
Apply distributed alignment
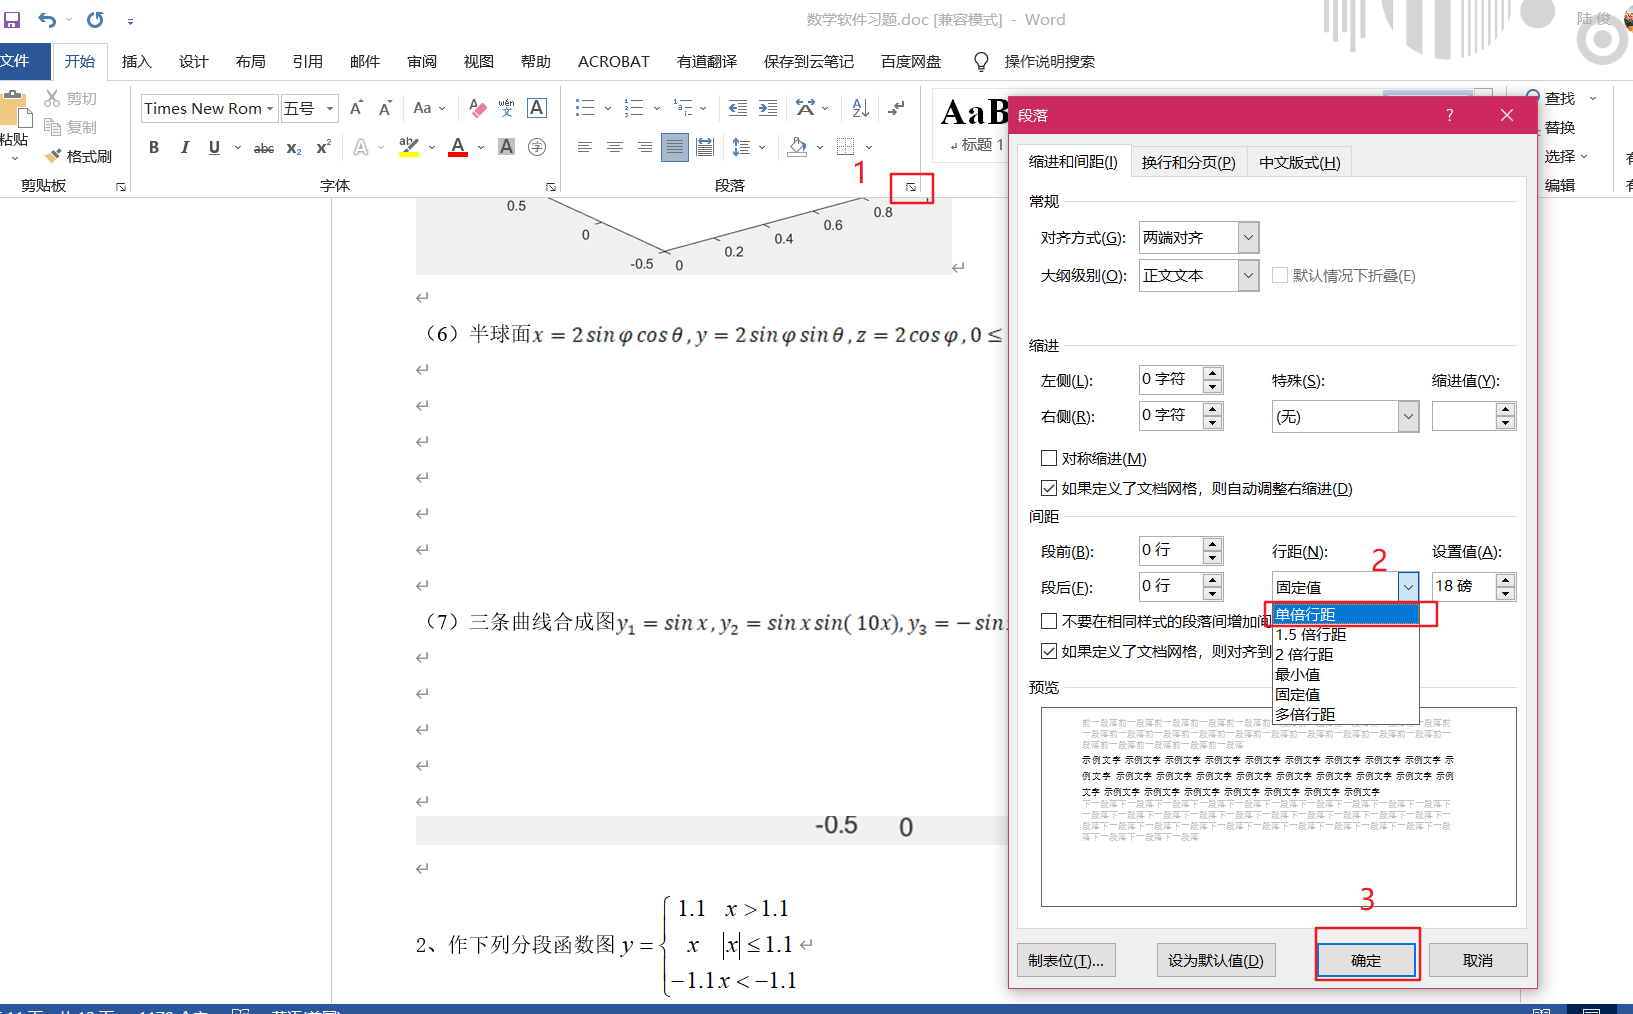point(705,148)
